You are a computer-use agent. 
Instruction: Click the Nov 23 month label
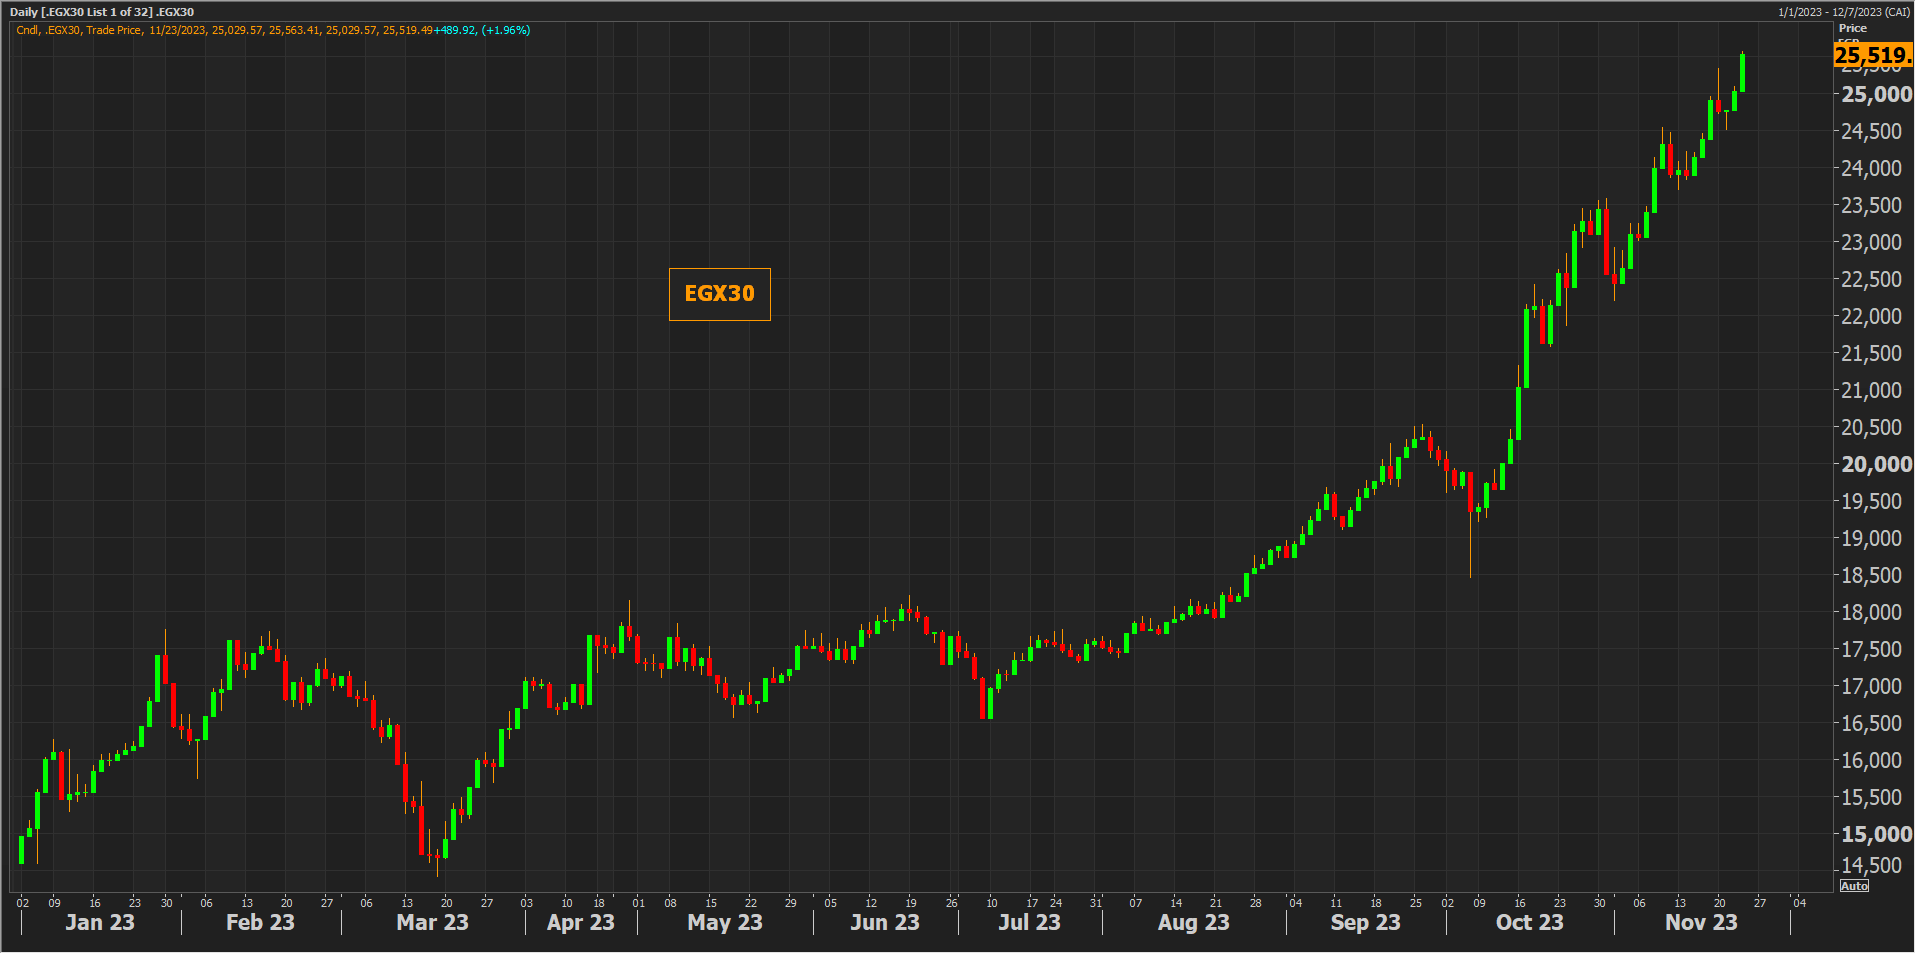click(x=1701, y=922)
